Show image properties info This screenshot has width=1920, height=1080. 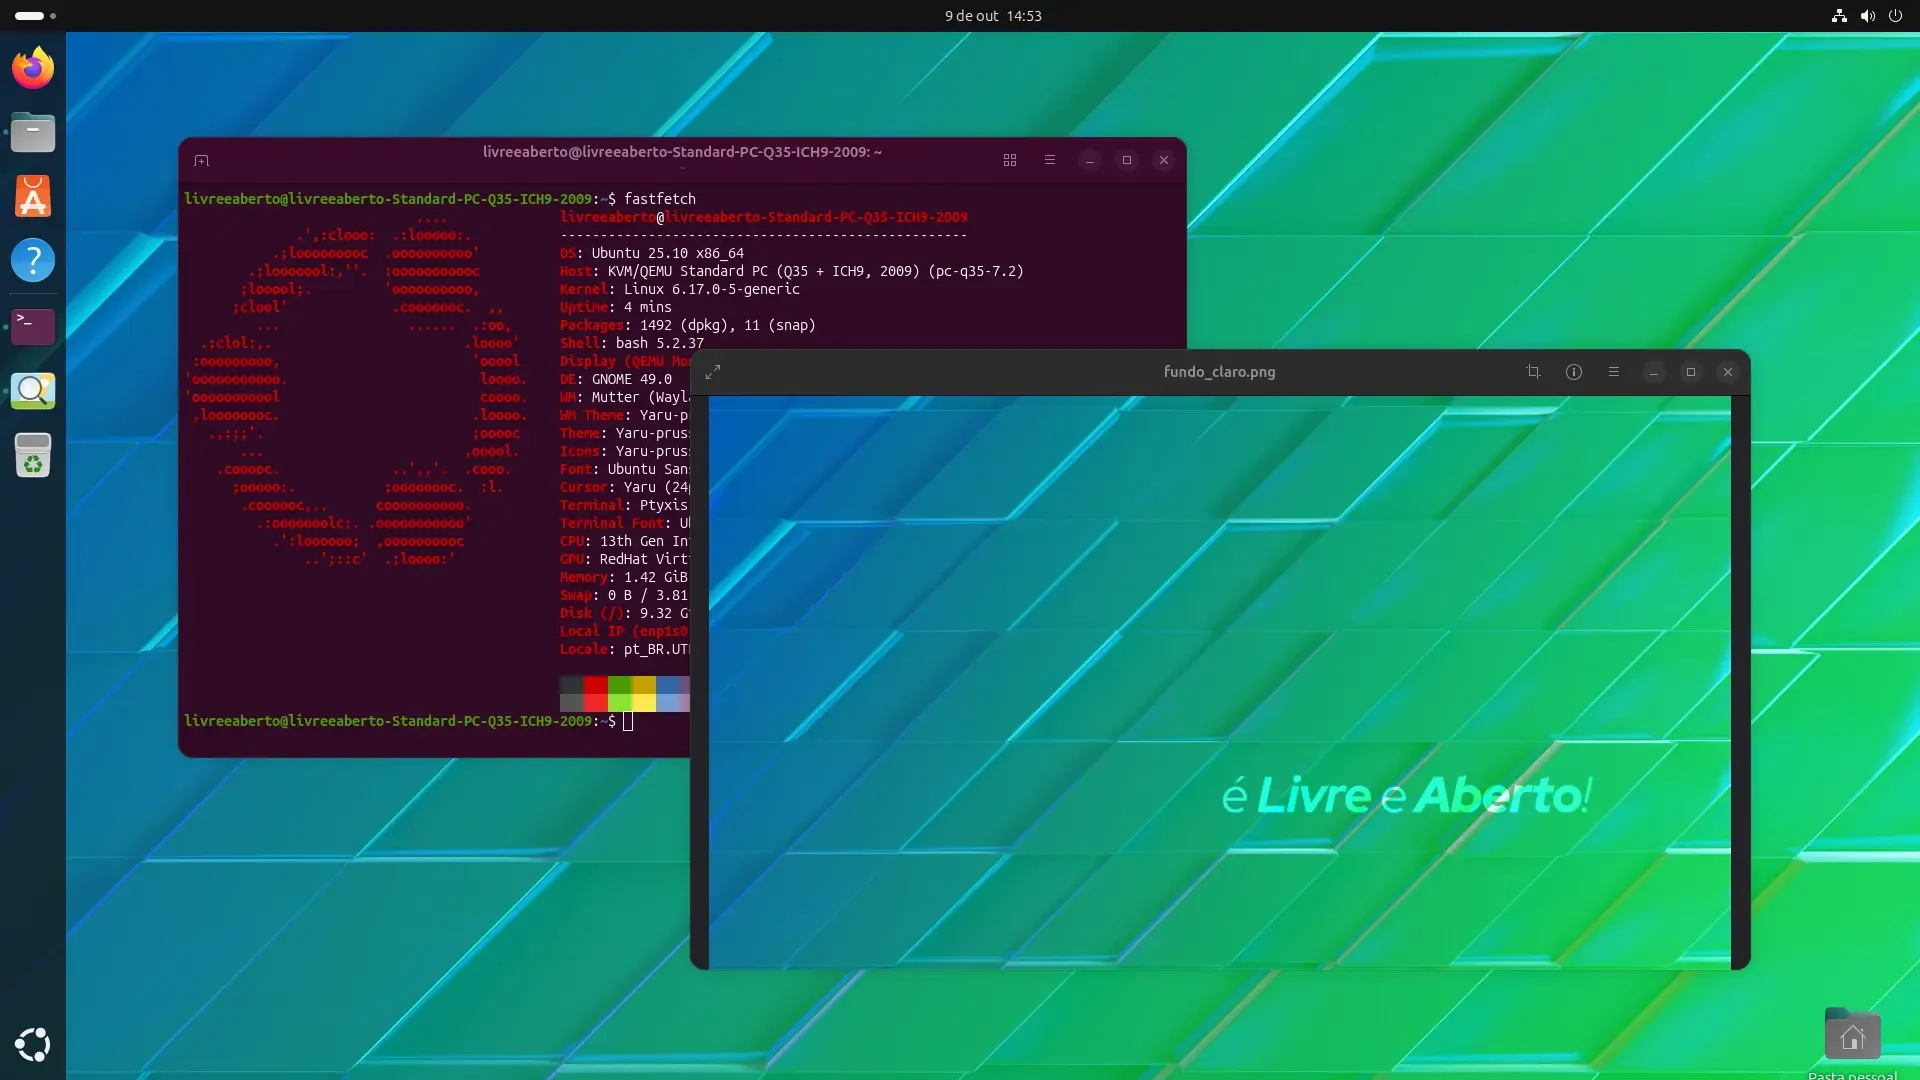(1574, 372)
